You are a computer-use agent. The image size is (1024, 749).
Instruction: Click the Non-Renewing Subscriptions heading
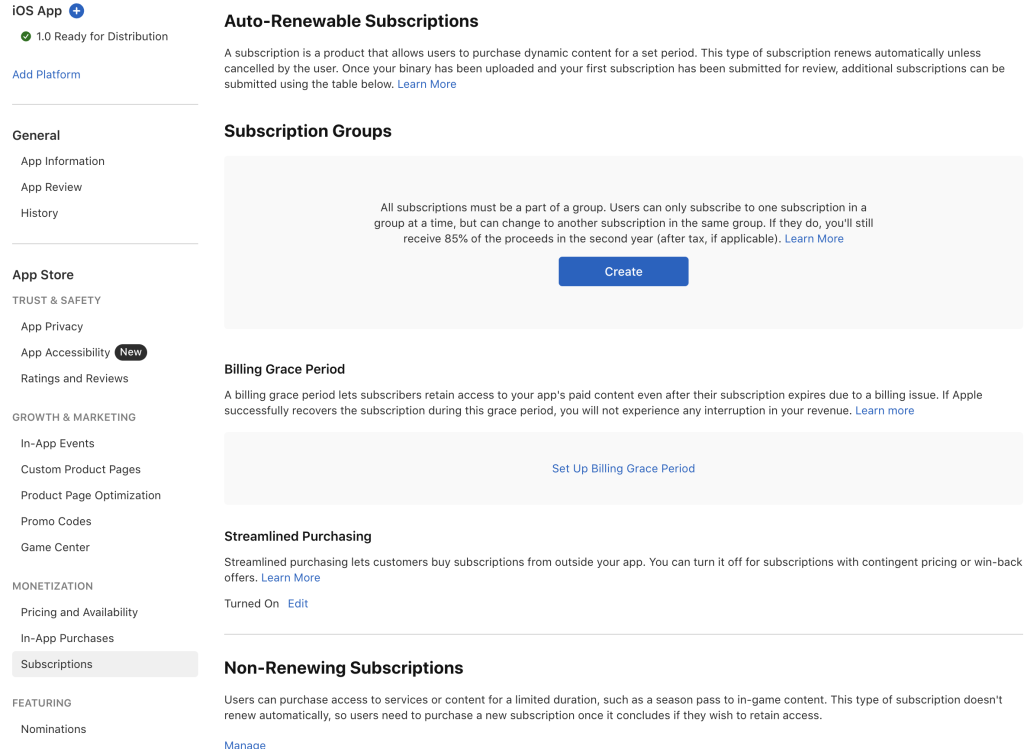click(344, 668)
